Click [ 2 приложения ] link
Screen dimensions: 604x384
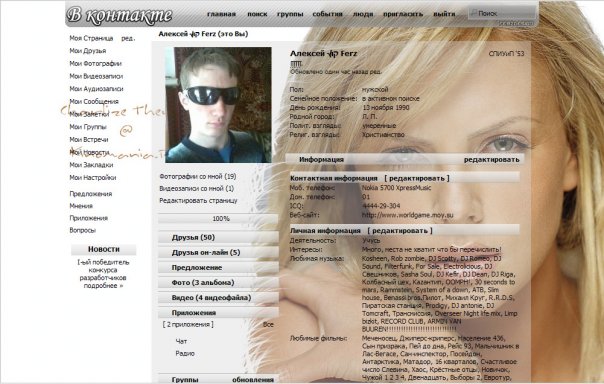(188, 324)
